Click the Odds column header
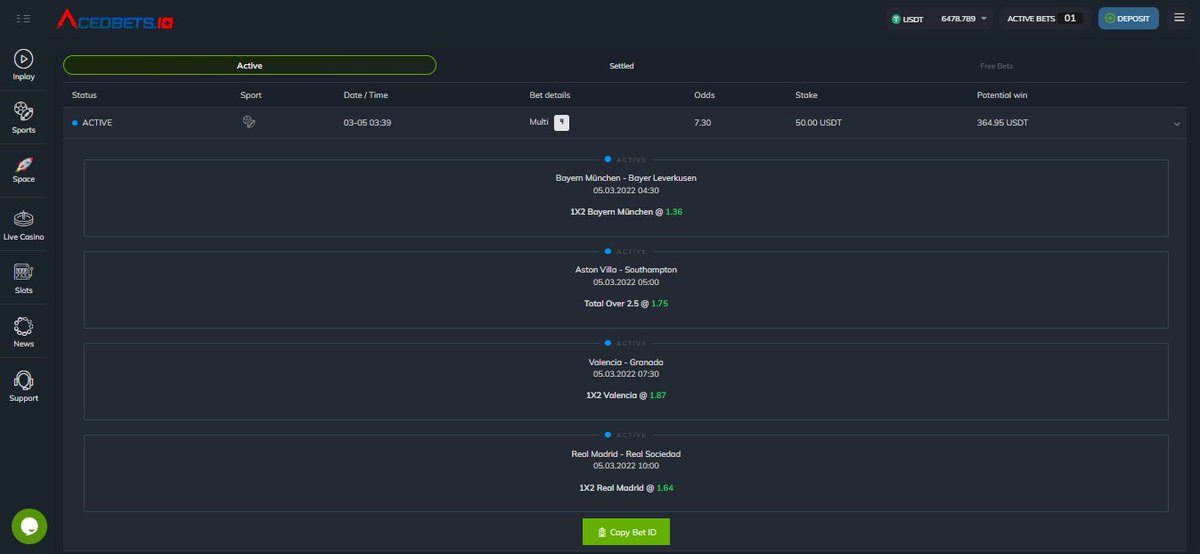This screenshot has width=1200, height=554. pos(704,95)
